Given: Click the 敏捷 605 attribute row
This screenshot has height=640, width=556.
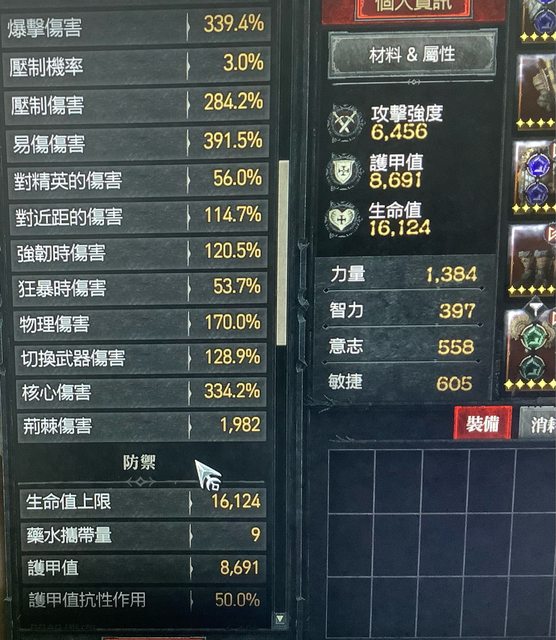Looking at the screenshot, I should pos(401,383).
